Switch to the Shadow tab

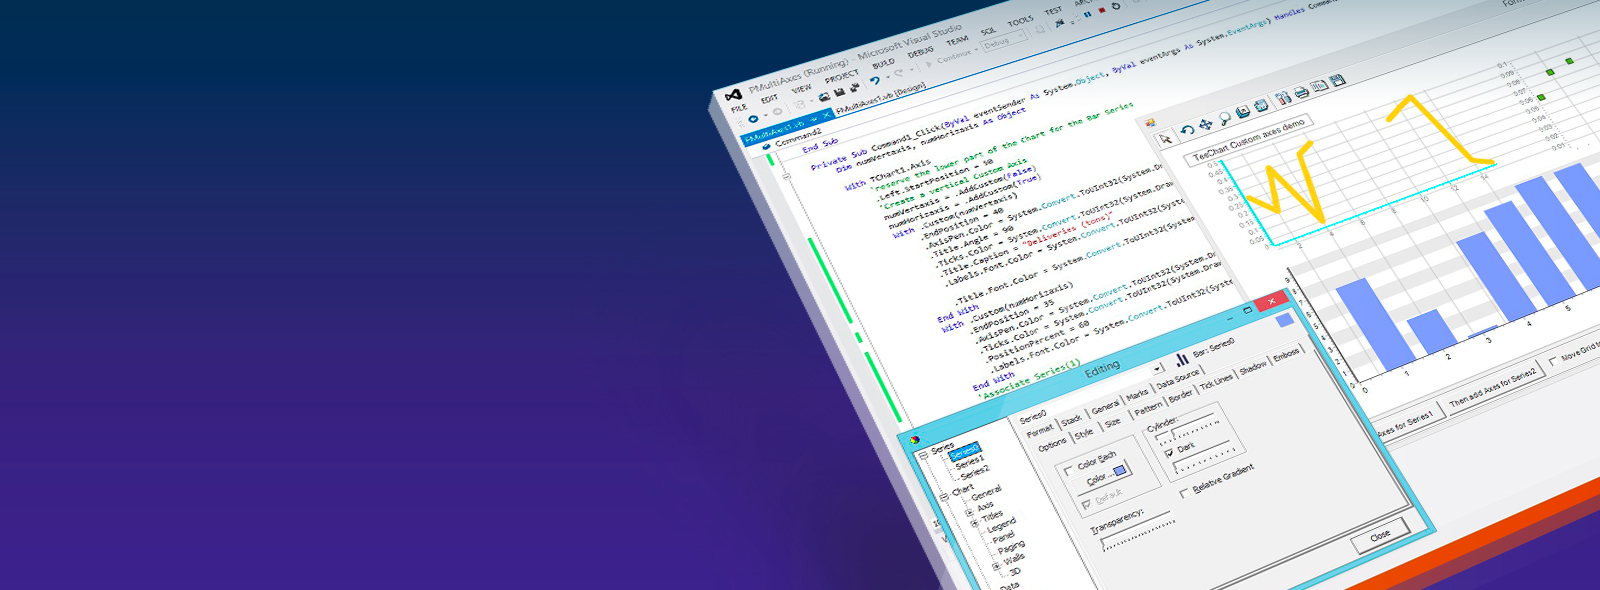point(1252,369)
